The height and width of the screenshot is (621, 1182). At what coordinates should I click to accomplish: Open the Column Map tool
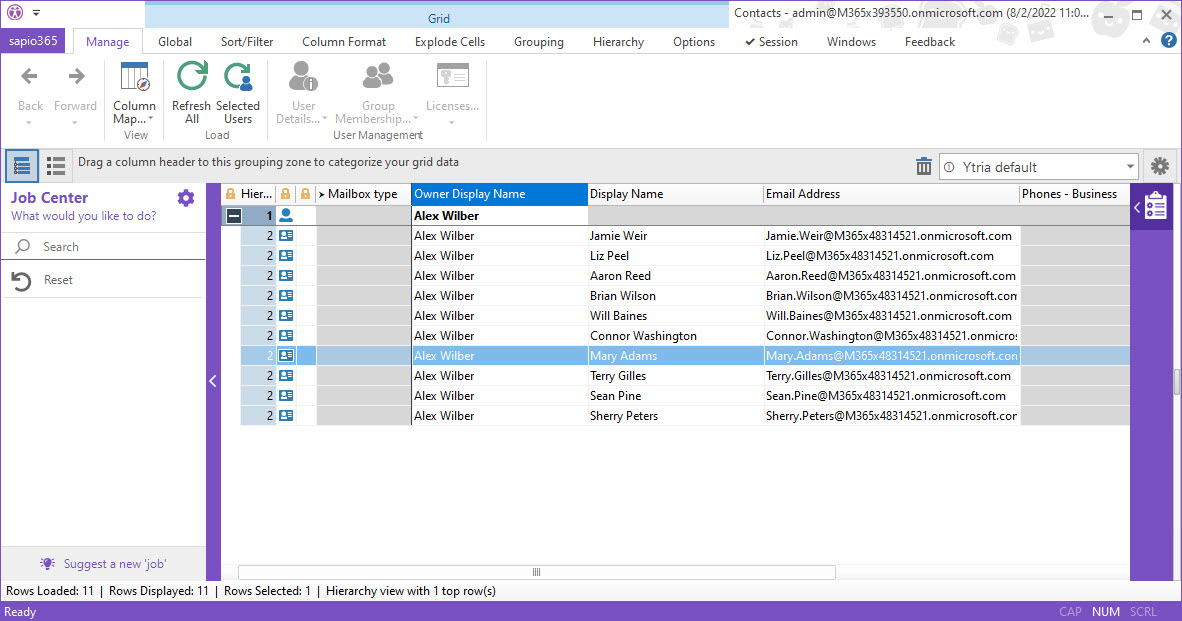(x=134, y=80)
